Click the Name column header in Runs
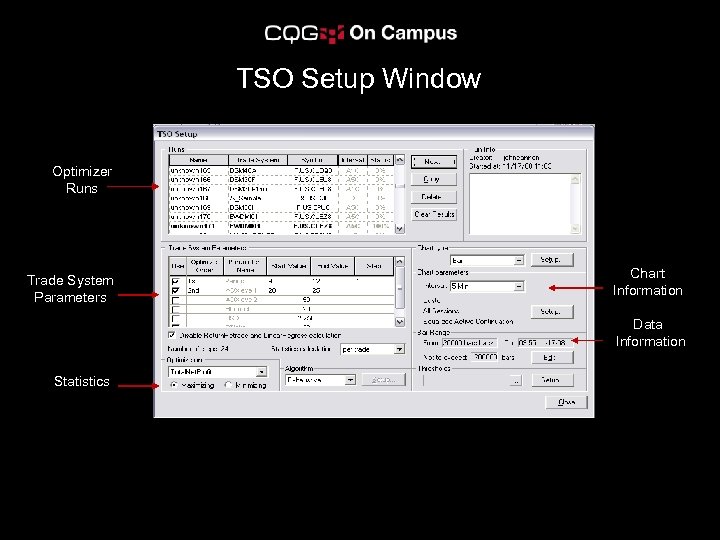 click(198, 160)
